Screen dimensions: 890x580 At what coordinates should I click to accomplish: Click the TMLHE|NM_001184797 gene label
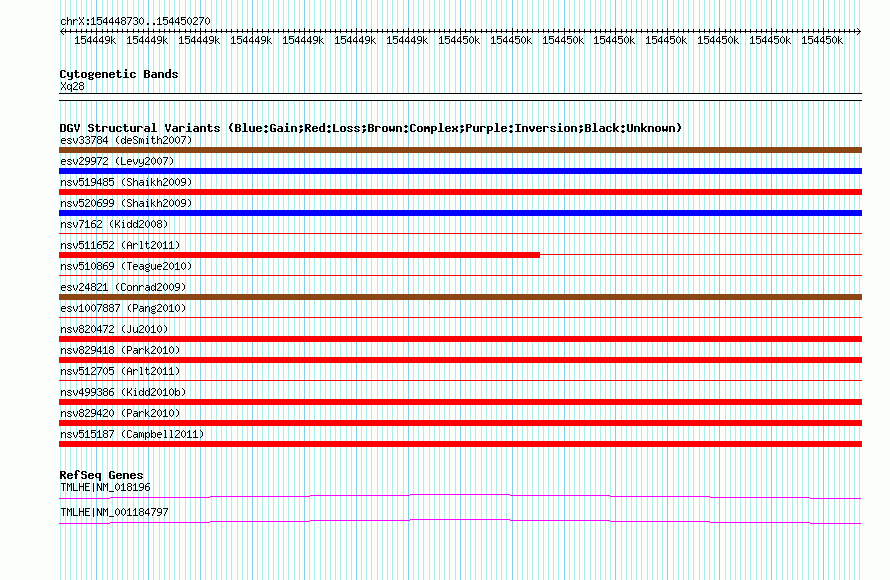[114, 512]
